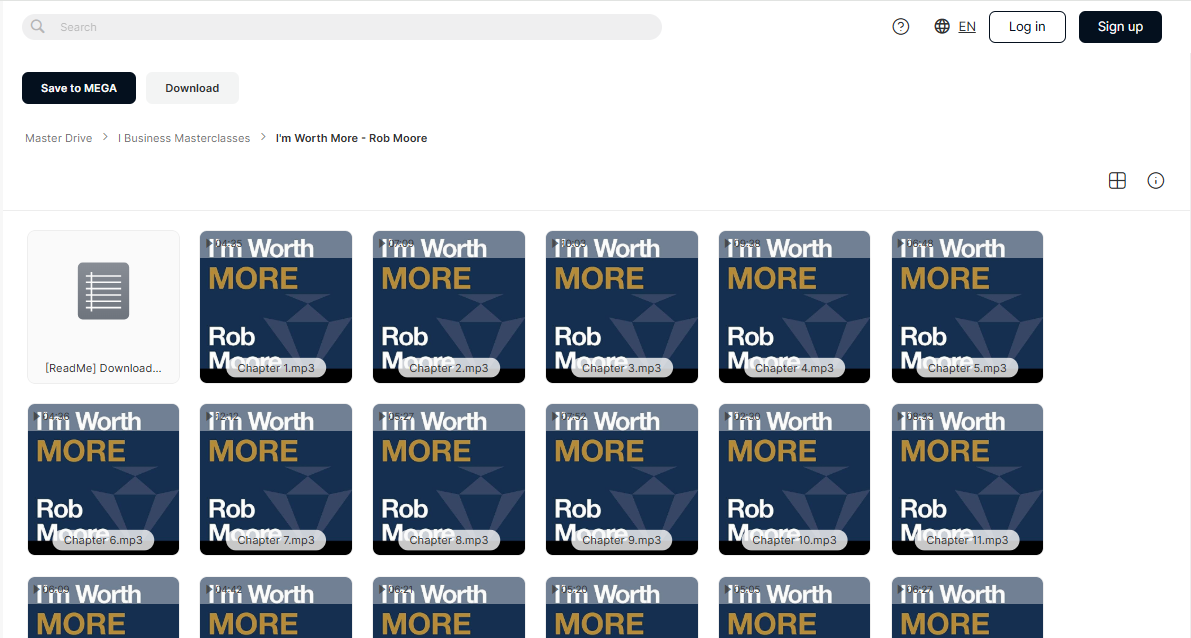
Task: Click the play icon on Chapter 11.mp3
Action: pos(902,416)
